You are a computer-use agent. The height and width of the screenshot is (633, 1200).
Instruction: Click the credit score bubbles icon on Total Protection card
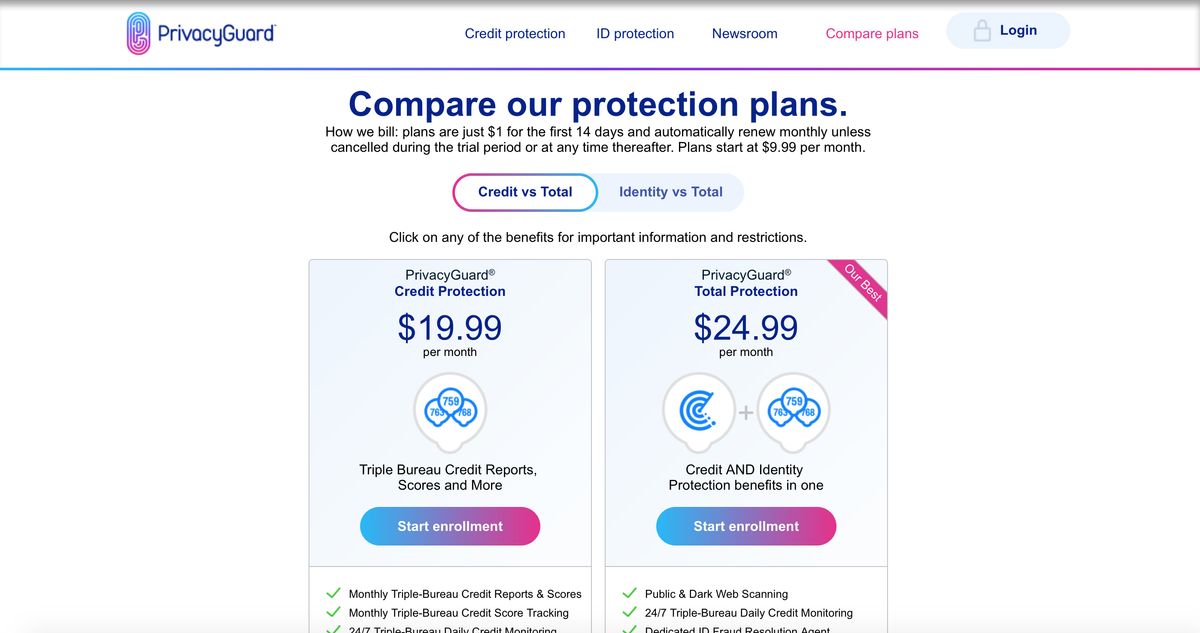click(793, 411)
